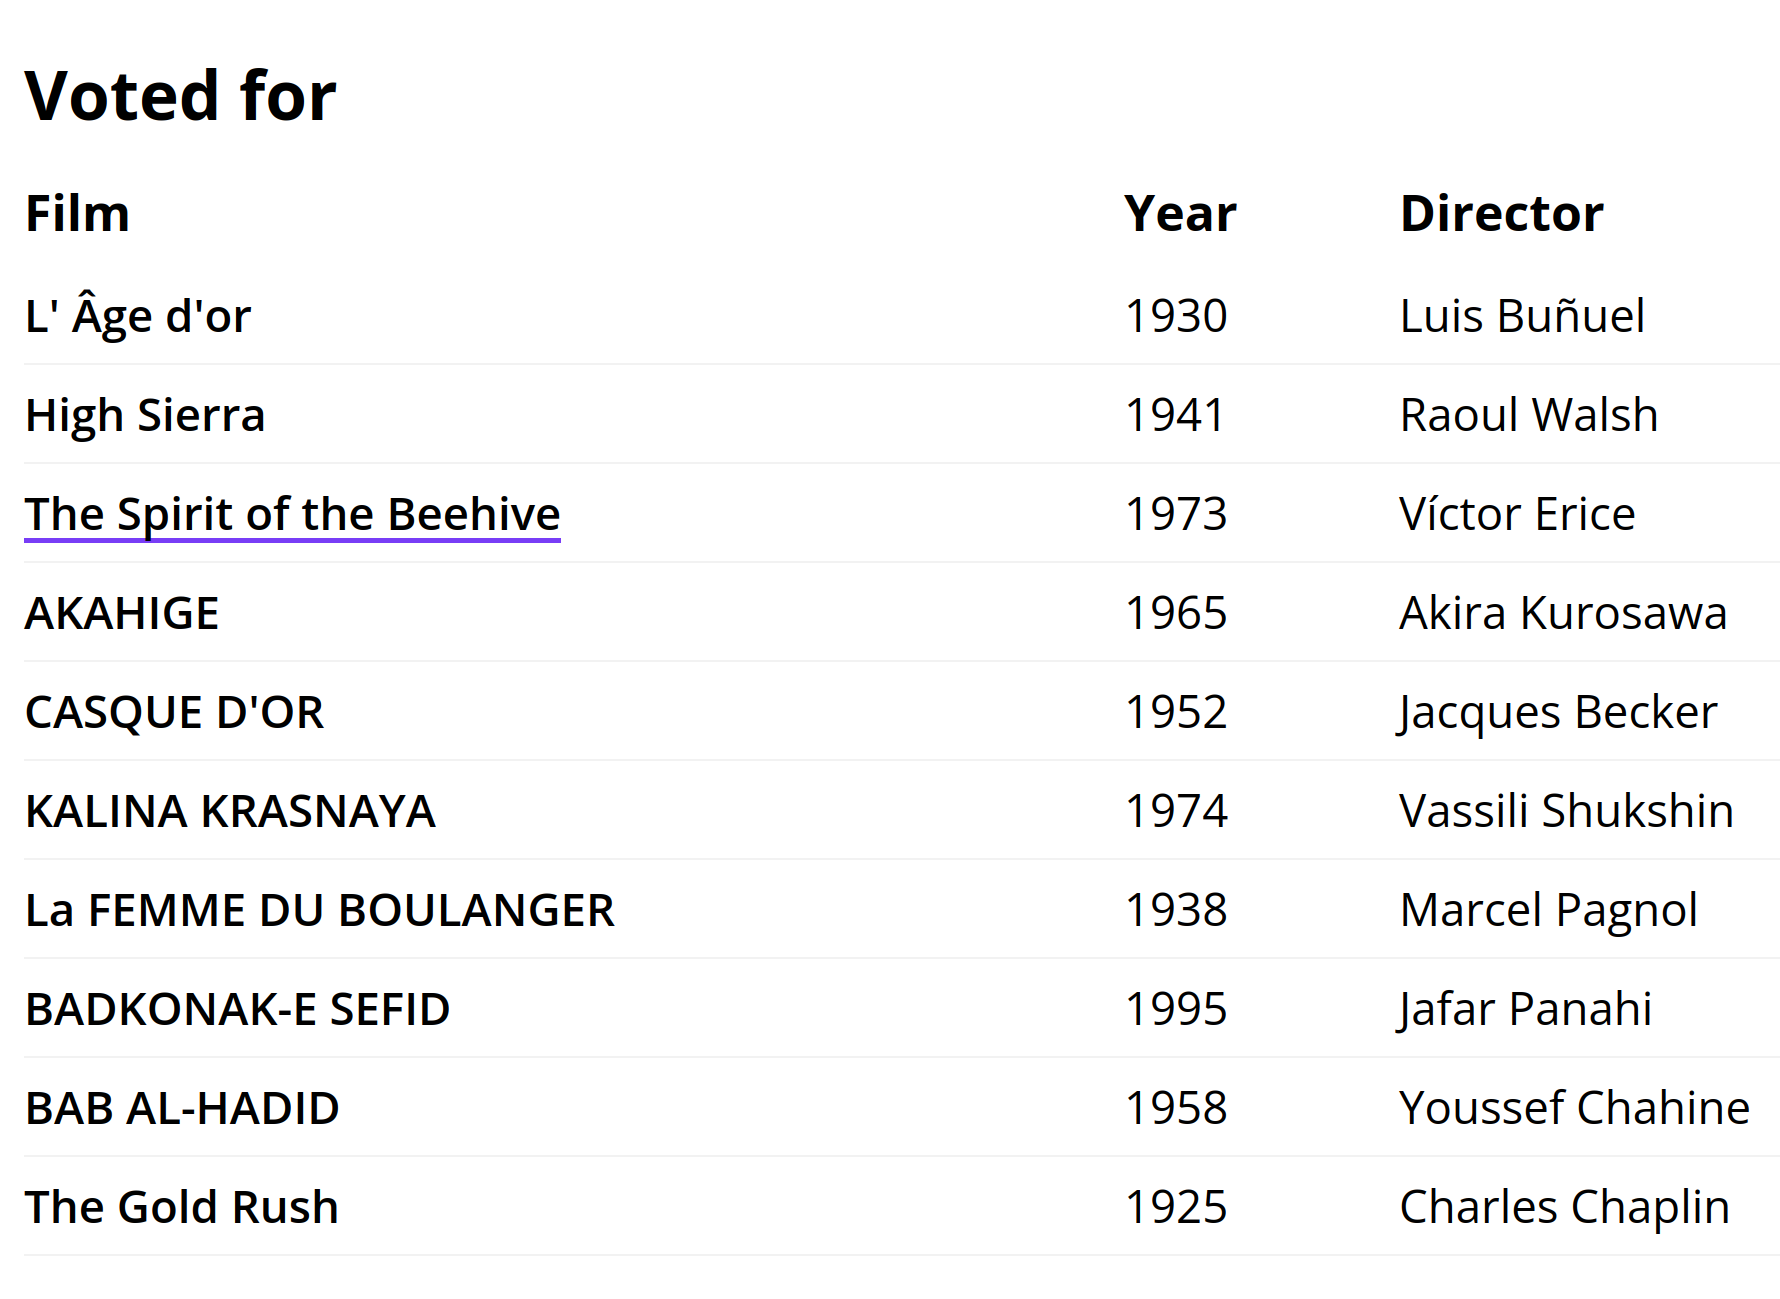The image size is (1780, 1299).
Task: Select director Luis Buñuel
Action: click(x=1522, y=316)
